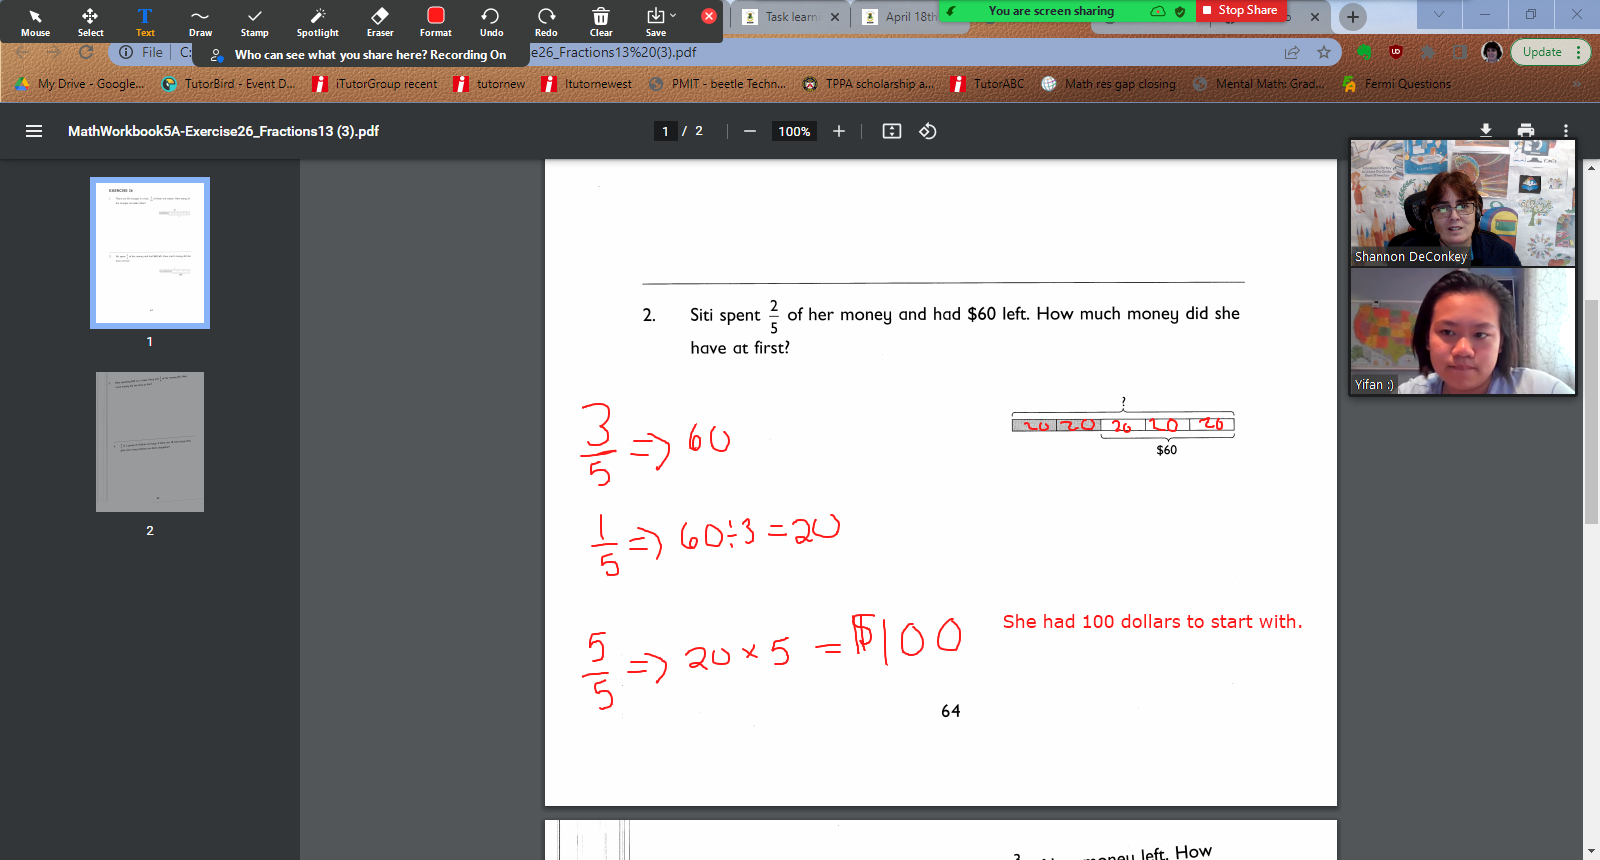
Task: Open the uBlock extension icon
Action: coord(1396,52)
